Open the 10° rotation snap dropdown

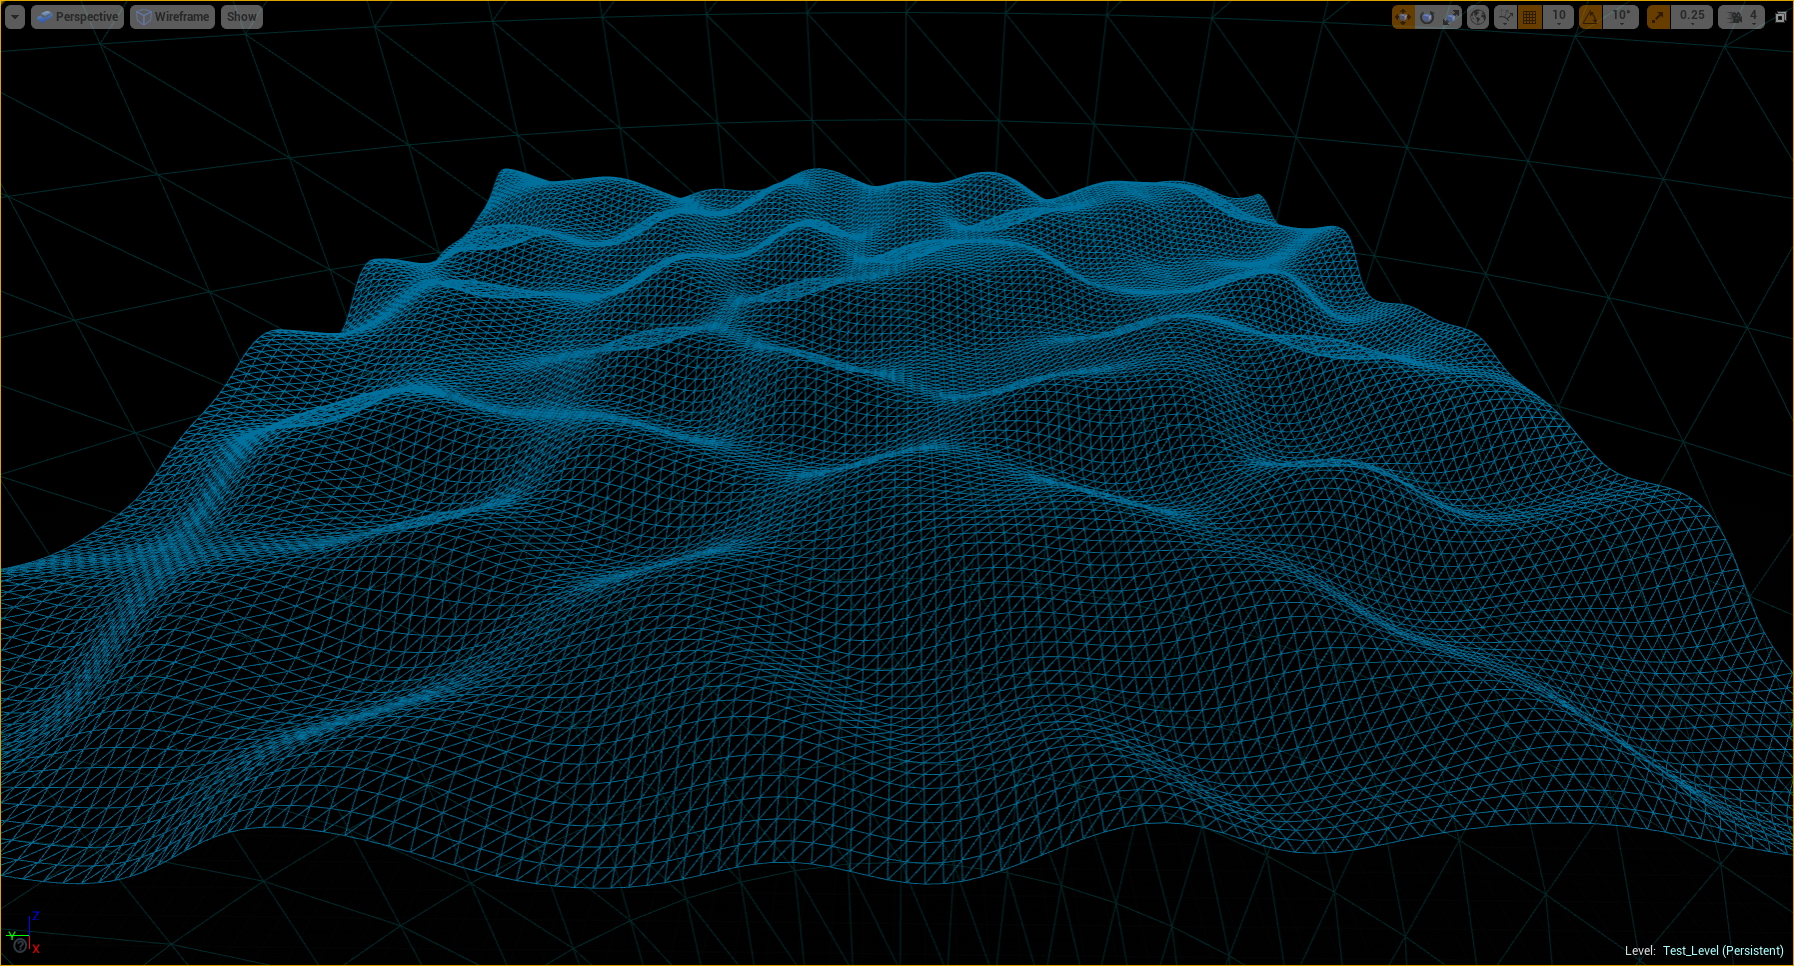point(1620,17)
